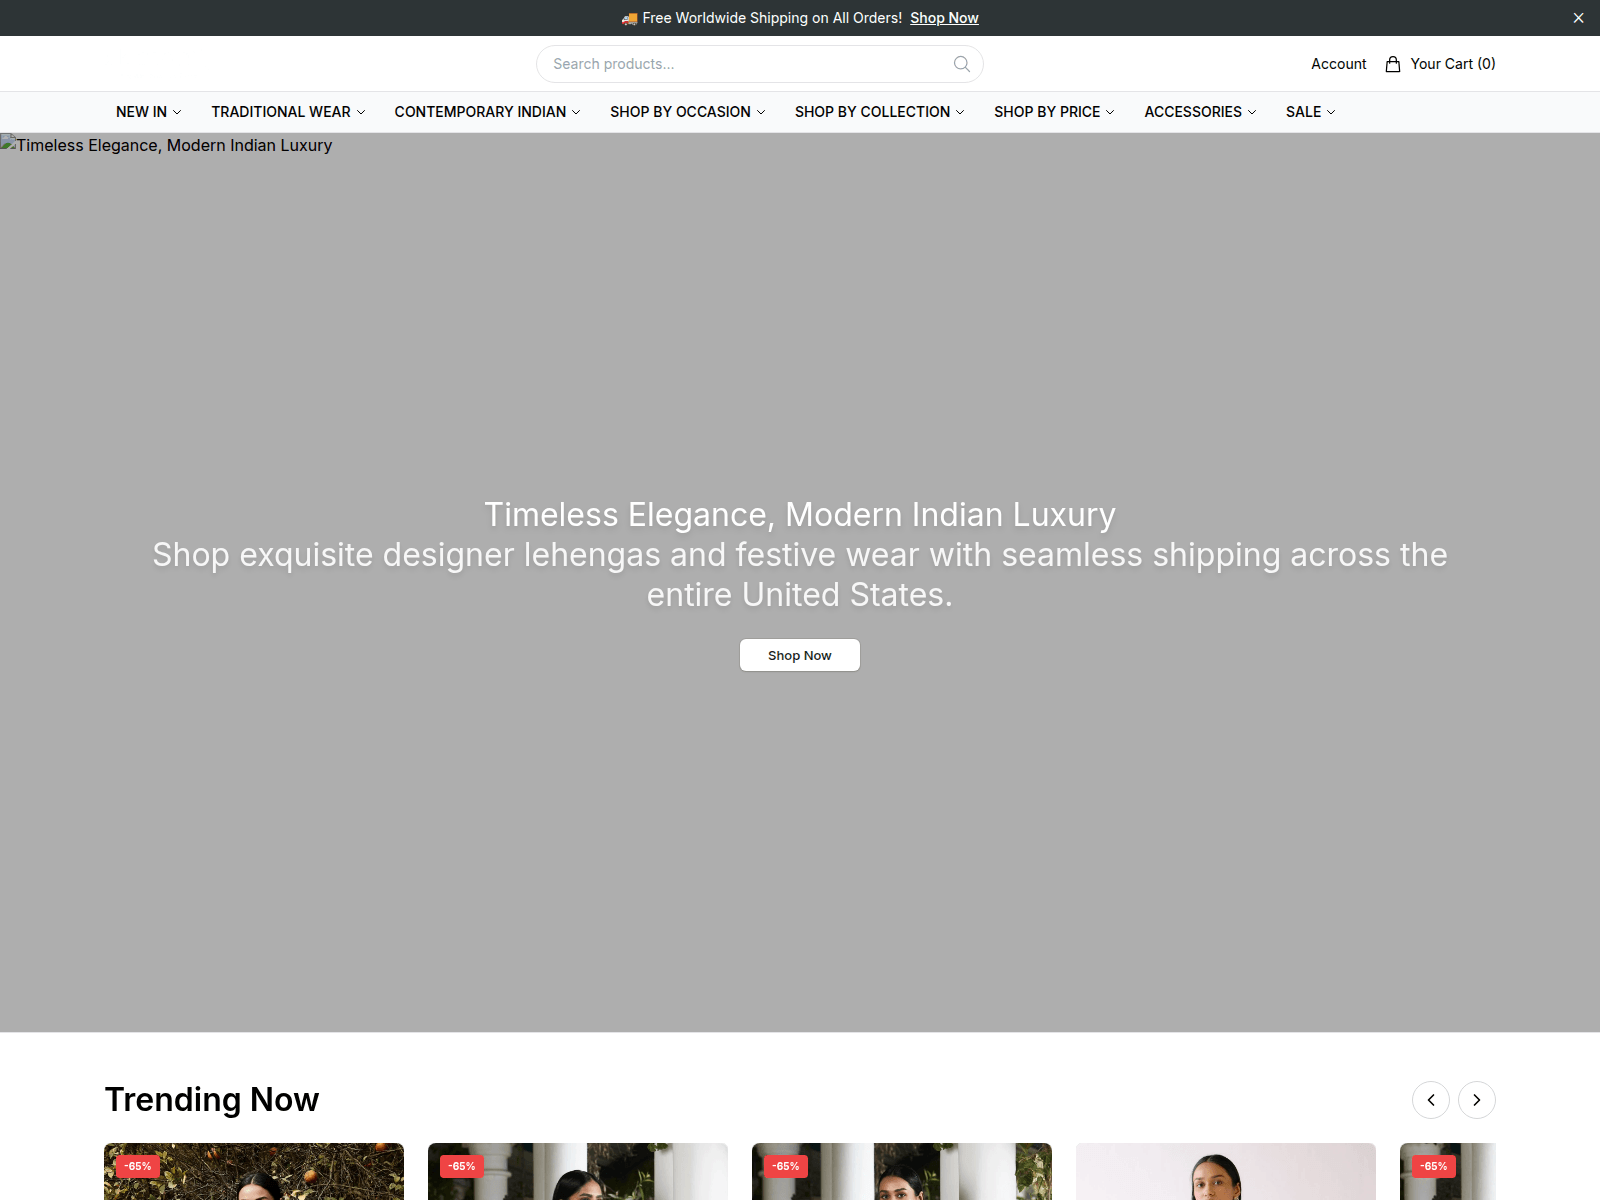Go to previous Trending Now products
Screen dimensions: 1600x1200
click(1431, 1100)
